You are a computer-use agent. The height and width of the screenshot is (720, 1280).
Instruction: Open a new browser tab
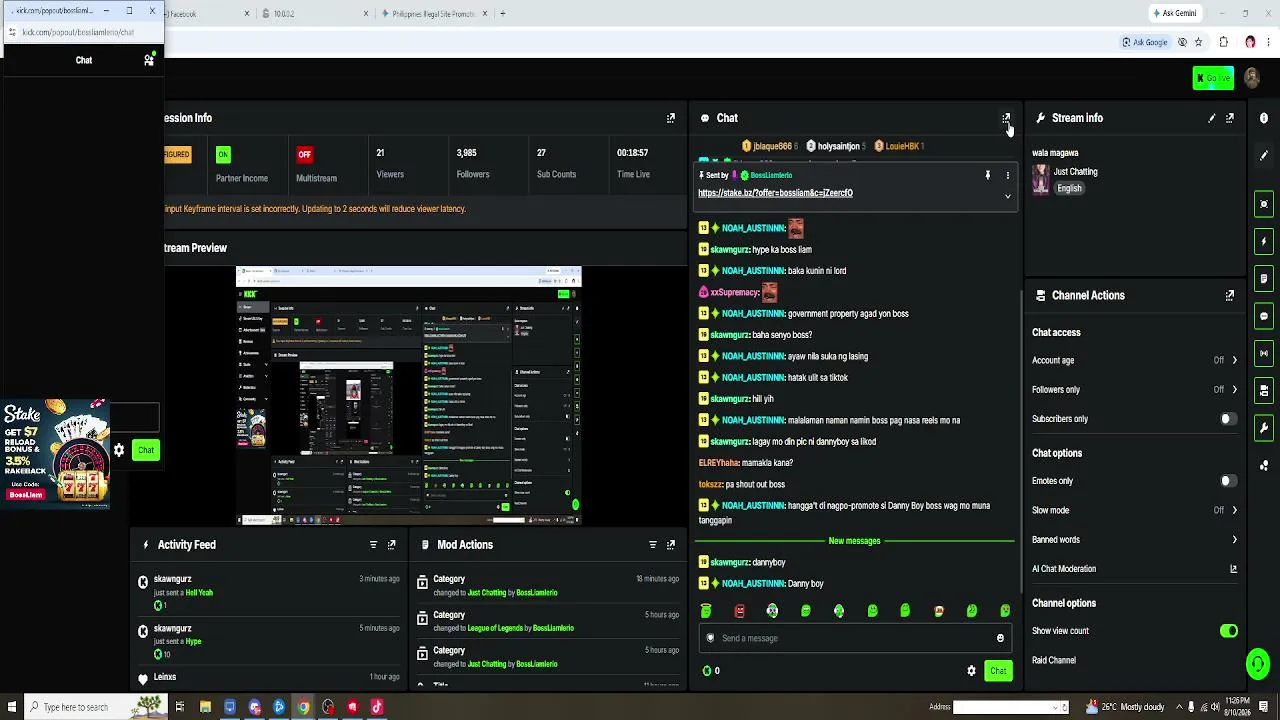503,14
